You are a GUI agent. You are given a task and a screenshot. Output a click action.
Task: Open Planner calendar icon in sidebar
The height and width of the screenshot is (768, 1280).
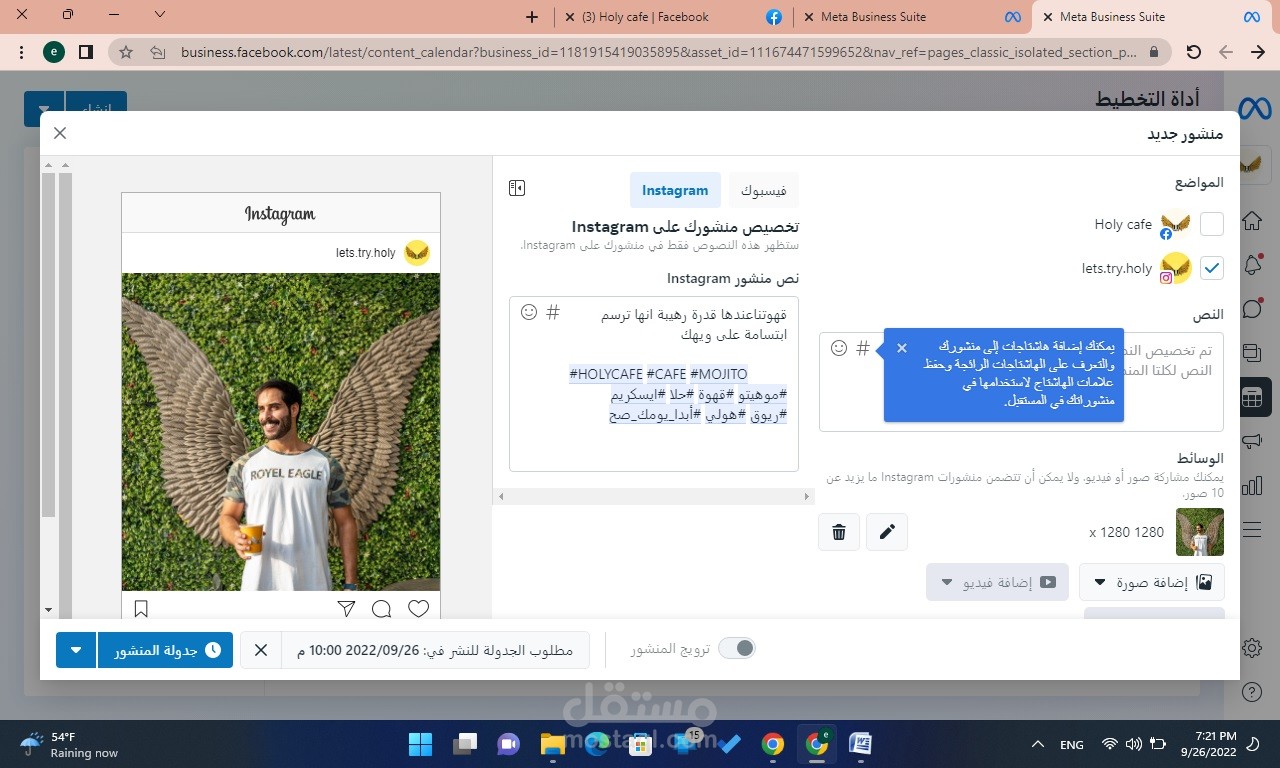click(1251, 397)
